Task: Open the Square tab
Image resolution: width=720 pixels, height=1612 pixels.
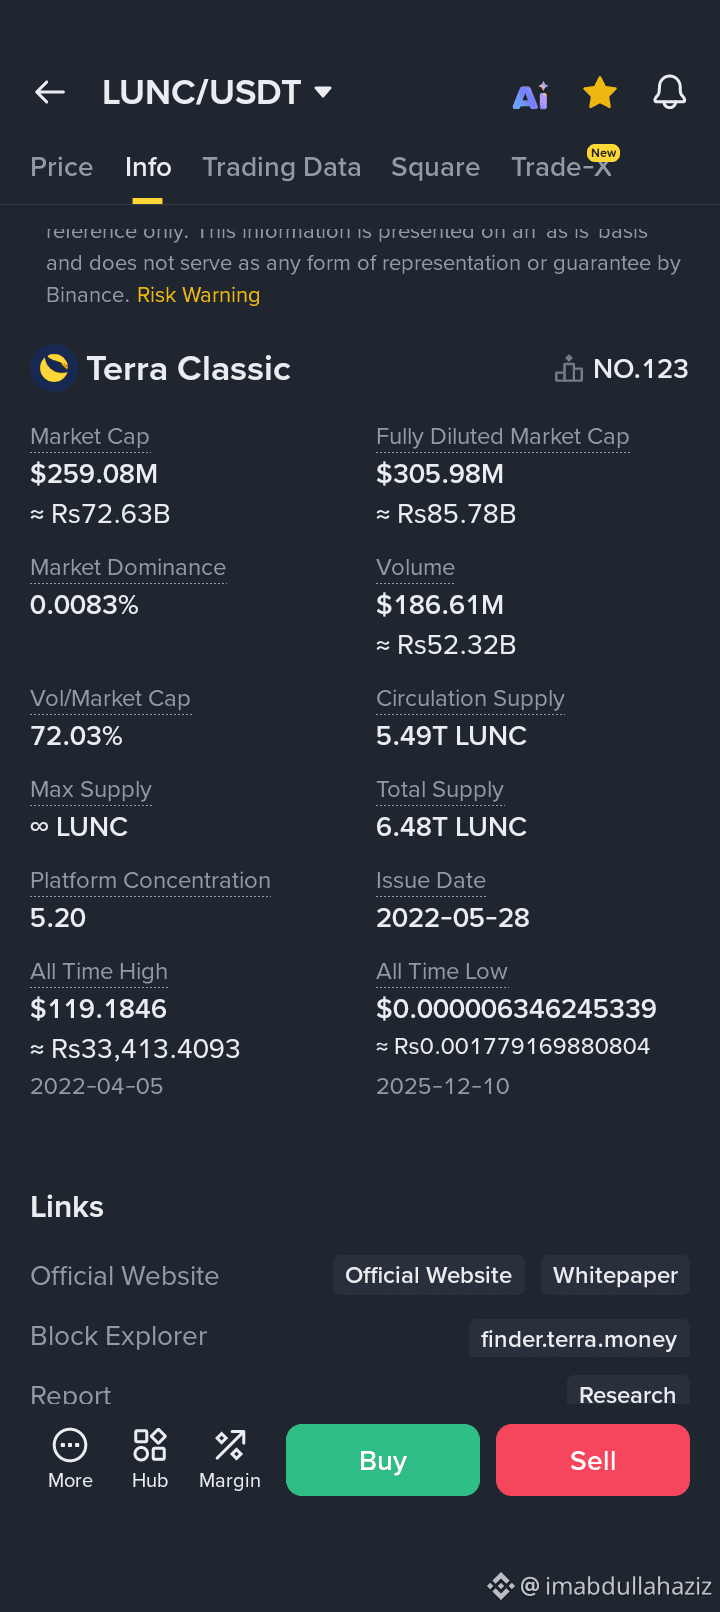Action: pyautogui.click(x=436, y=167)
